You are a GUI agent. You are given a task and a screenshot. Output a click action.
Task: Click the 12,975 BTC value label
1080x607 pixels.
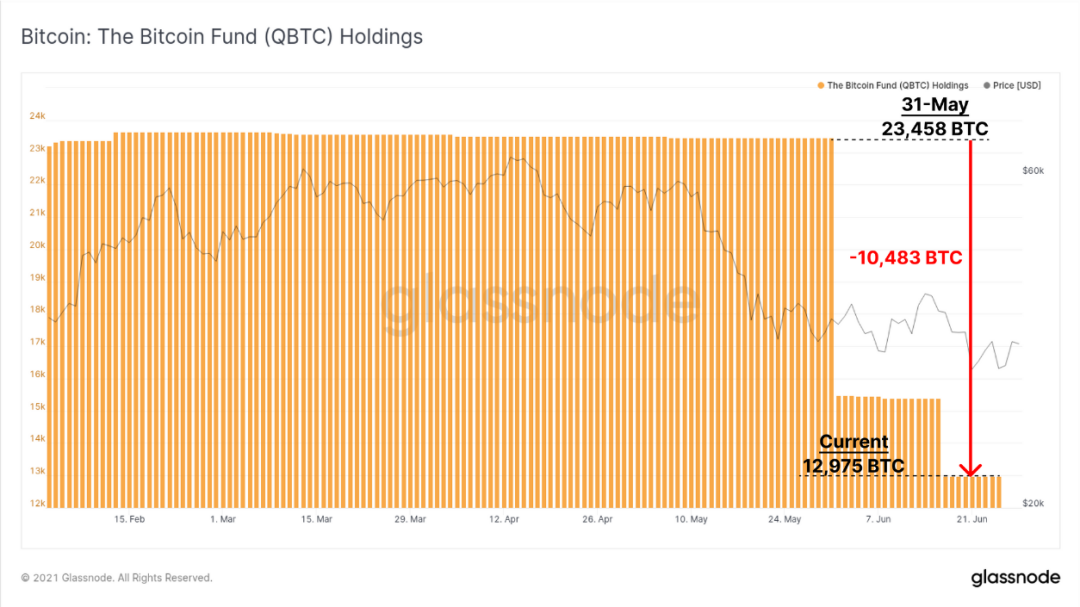pyautogui.click(x=853, y=466)
